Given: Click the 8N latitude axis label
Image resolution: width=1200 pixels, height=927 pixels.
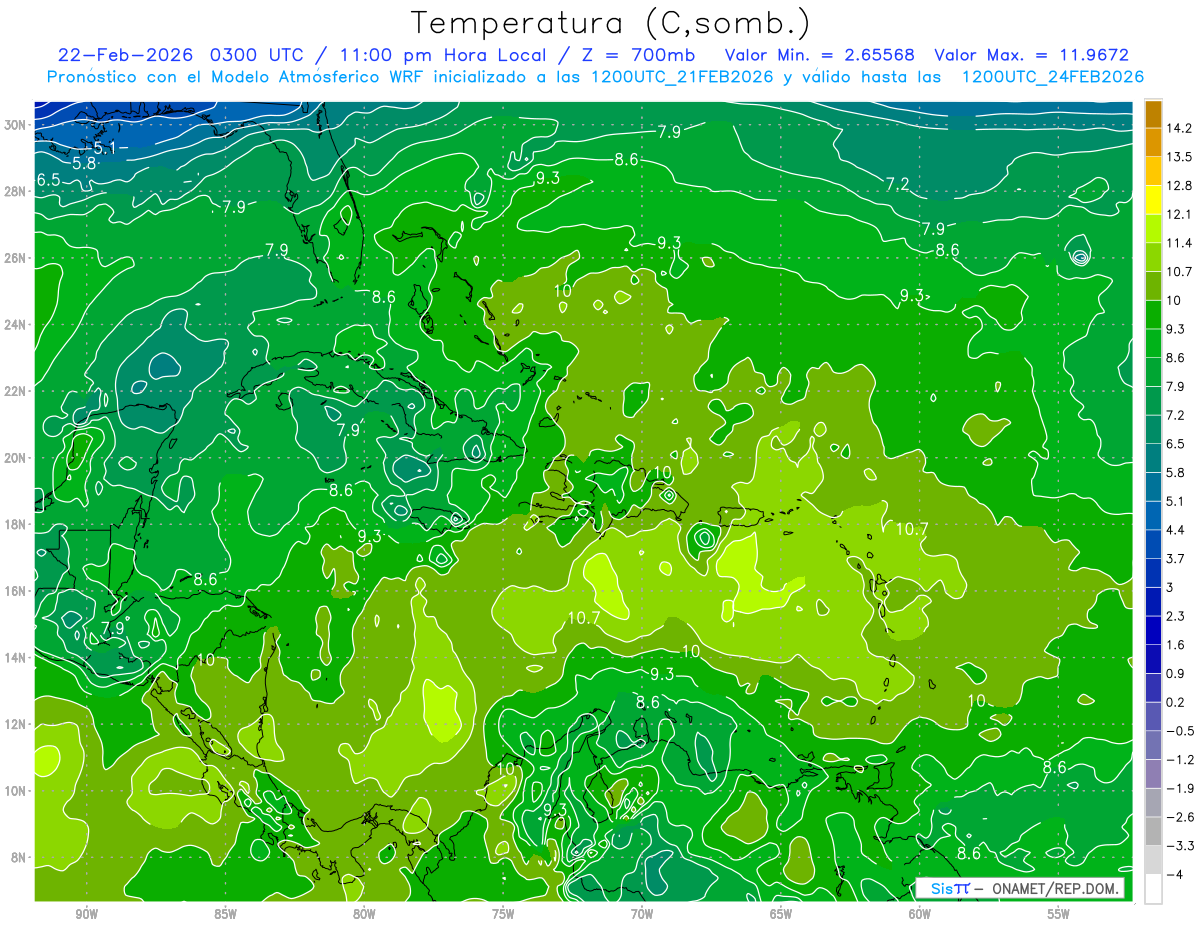Looking at the screenshot, I should pos(20,858).
